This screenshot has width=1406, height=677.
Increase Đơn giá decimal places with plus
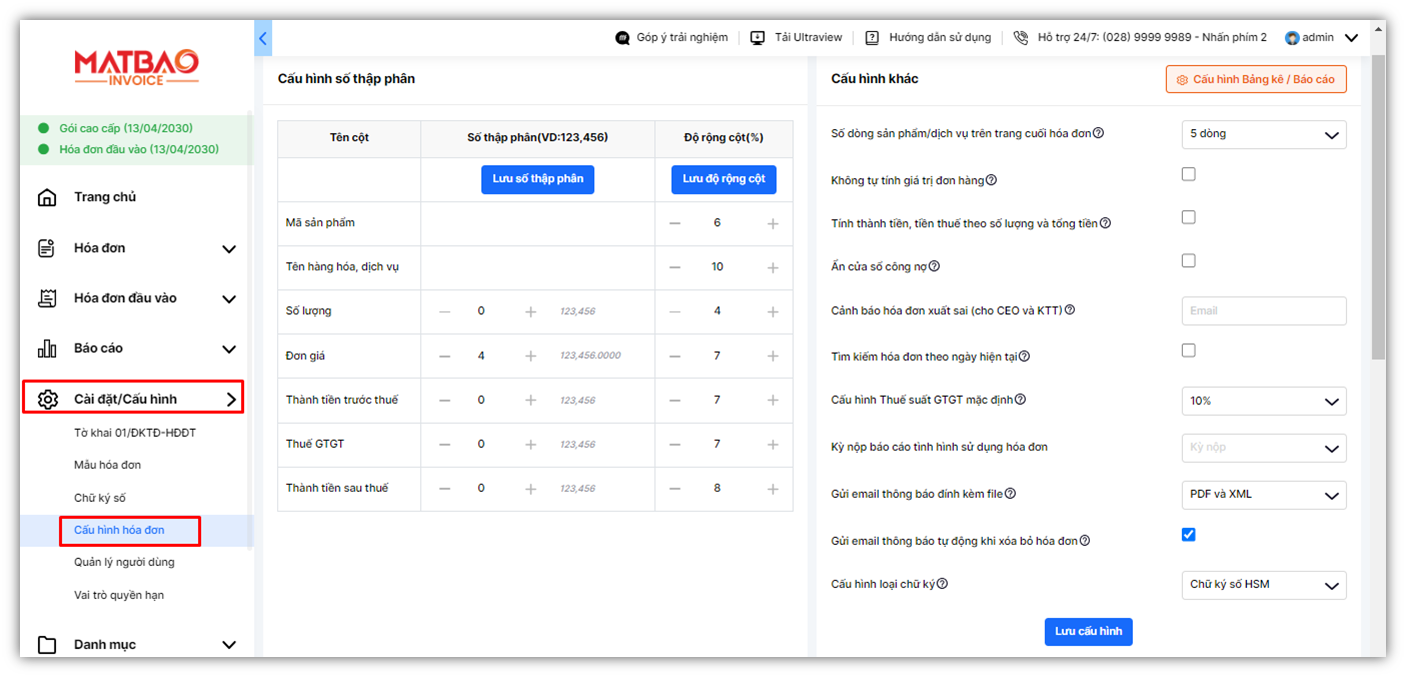coord(531,356)
